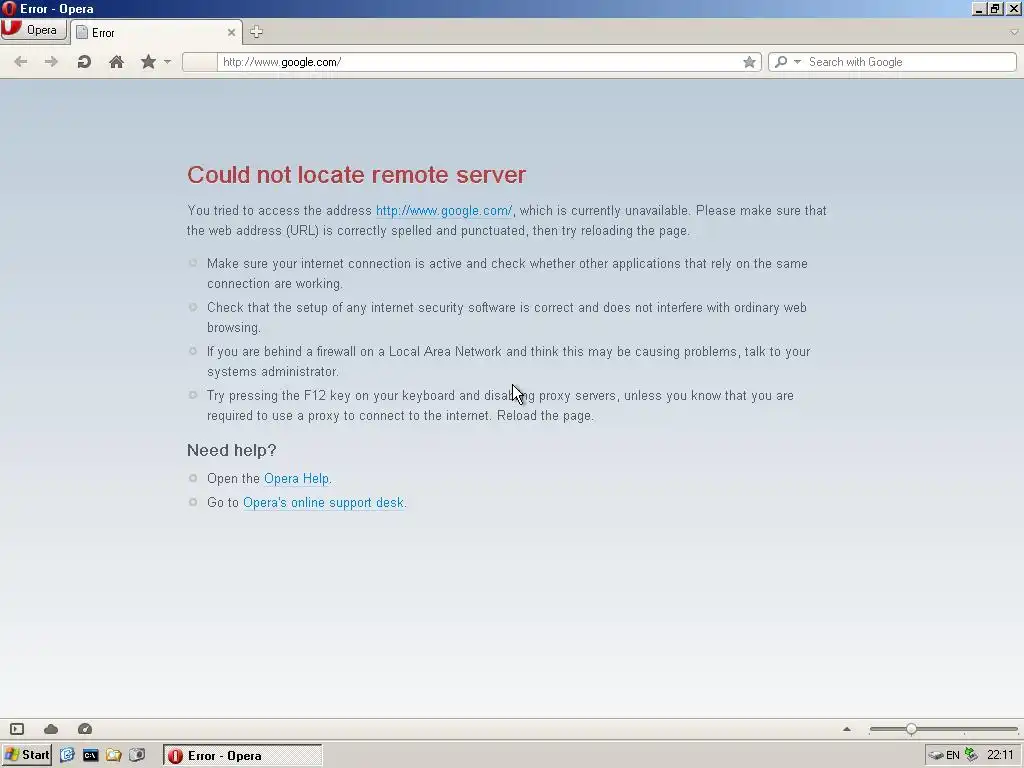Image resolution: width=1024 pixels, height=768 pixels.
Task: Open Opera Link cloud icon
Action: coord(51,729)
